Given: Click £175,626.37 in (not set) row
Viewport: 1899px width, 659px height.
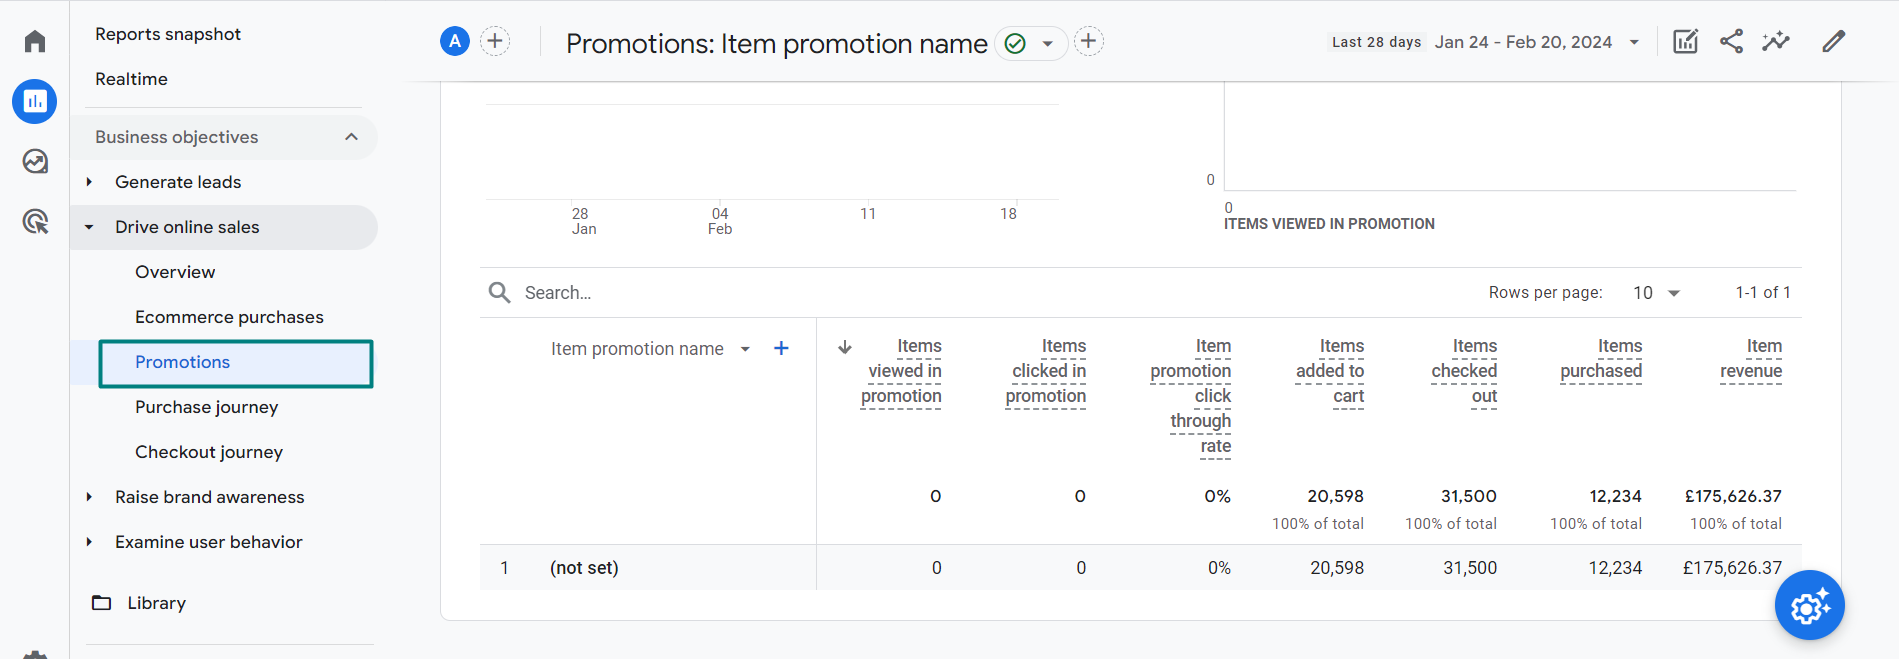Looking at the screenshot, I should [1732, 568].
